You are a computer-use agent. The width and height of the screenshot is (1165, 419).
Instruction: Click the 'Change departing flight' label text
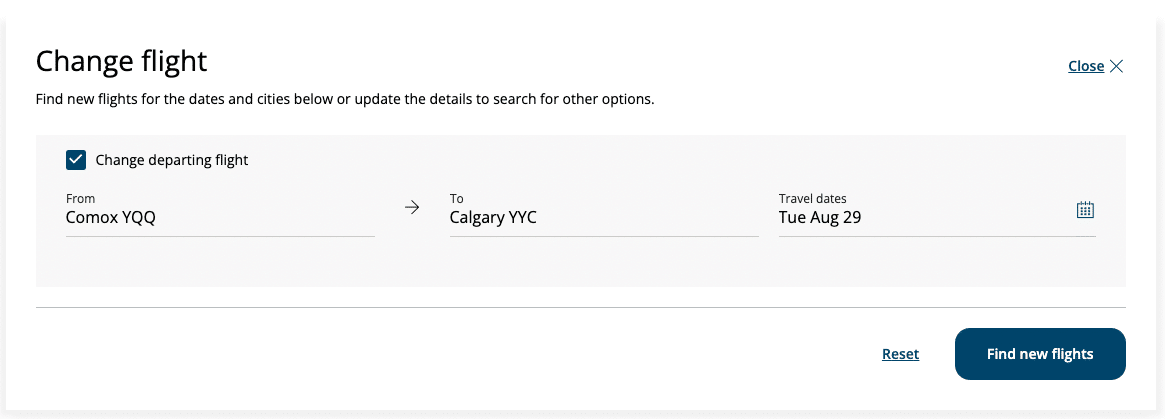click(172, 160)
